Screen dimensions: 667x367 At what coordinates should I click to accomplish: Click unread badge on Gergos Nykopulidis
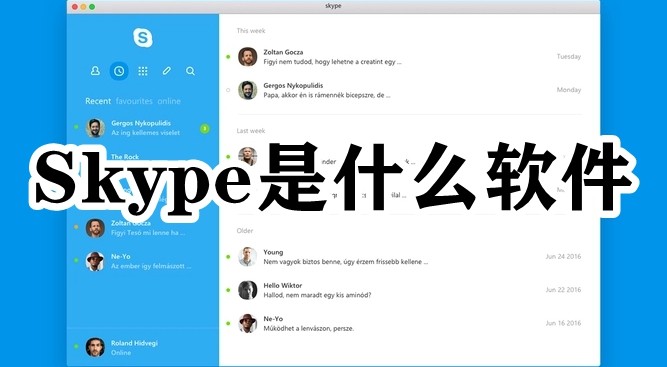tap(205, 128)
